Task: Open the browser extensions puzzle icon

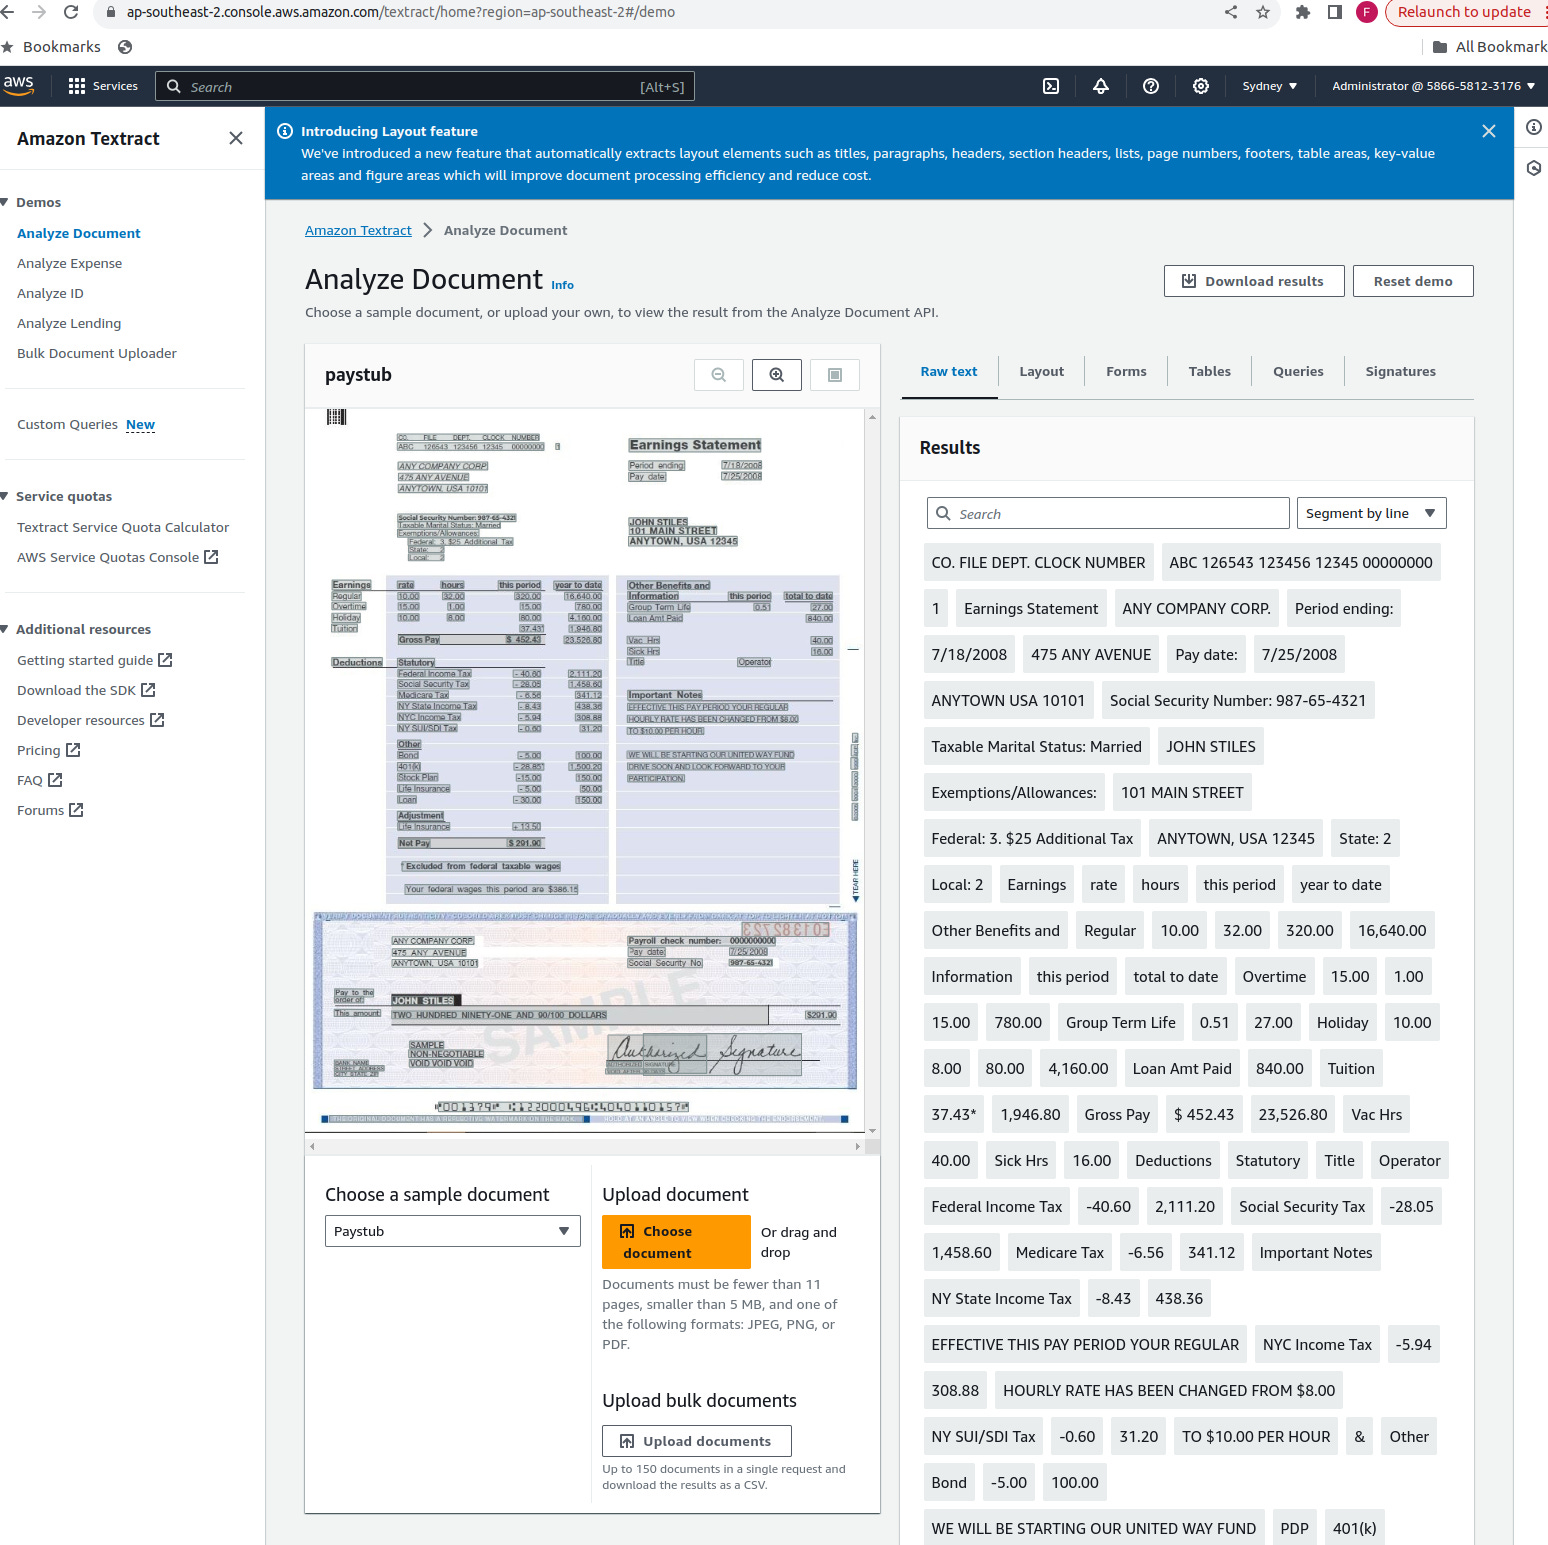Action: pos(1302,12)
